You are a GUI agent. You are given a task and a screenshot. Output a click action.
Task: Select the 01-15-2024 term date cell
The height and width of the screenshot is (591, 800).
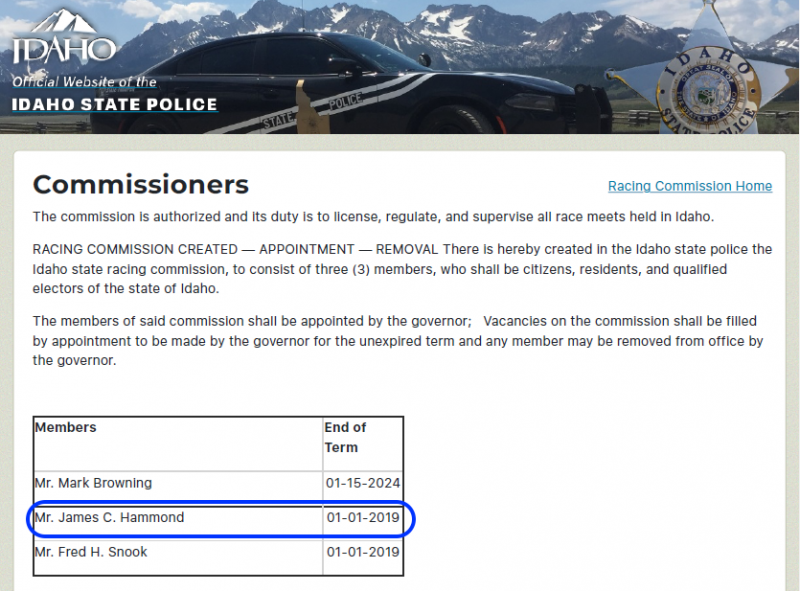pyautogui.click(x=362, y=484)
